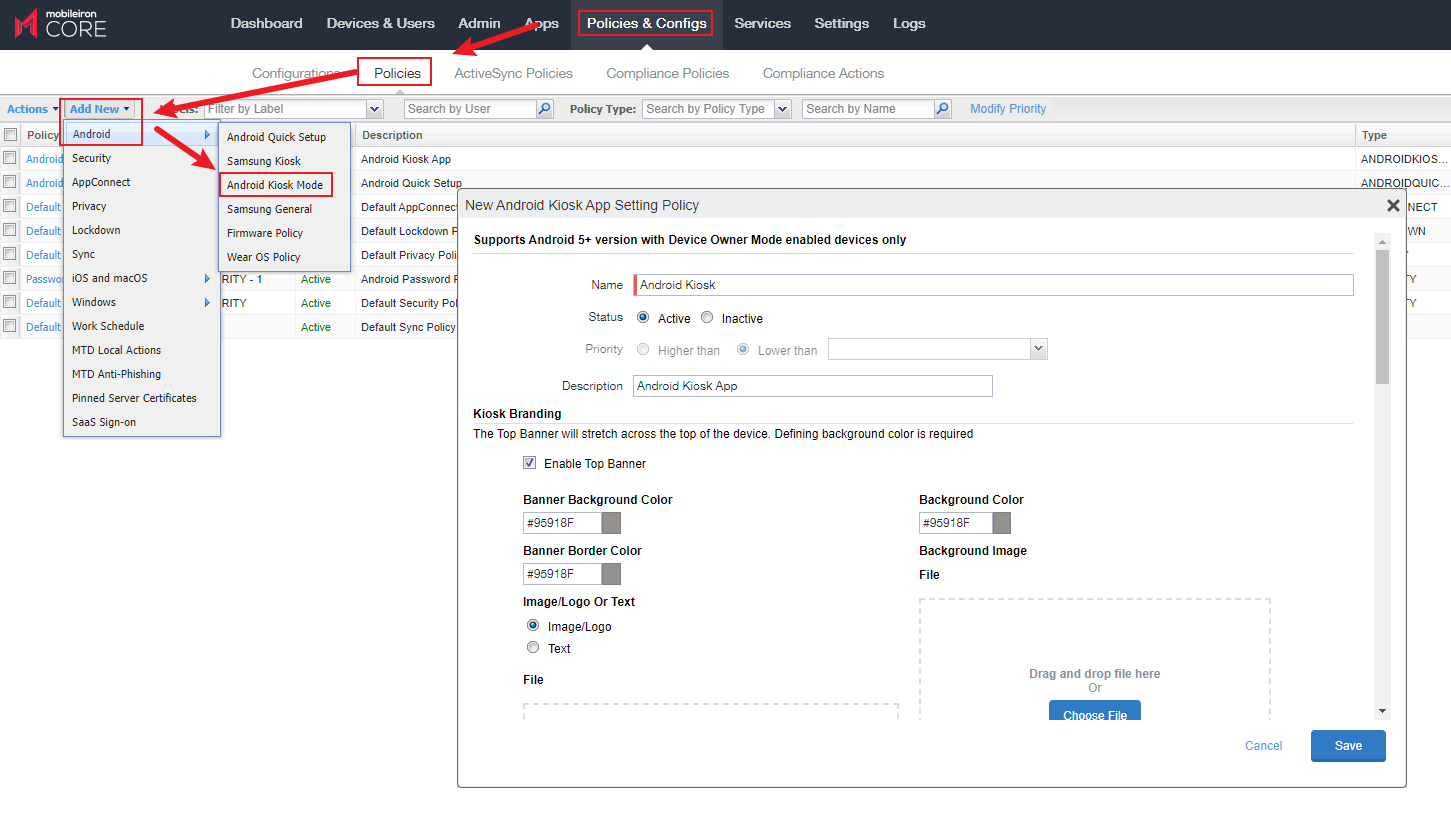Expand the Add New dropdown menu
Viewport: 1451px width, 830px height.
[100, 109]
